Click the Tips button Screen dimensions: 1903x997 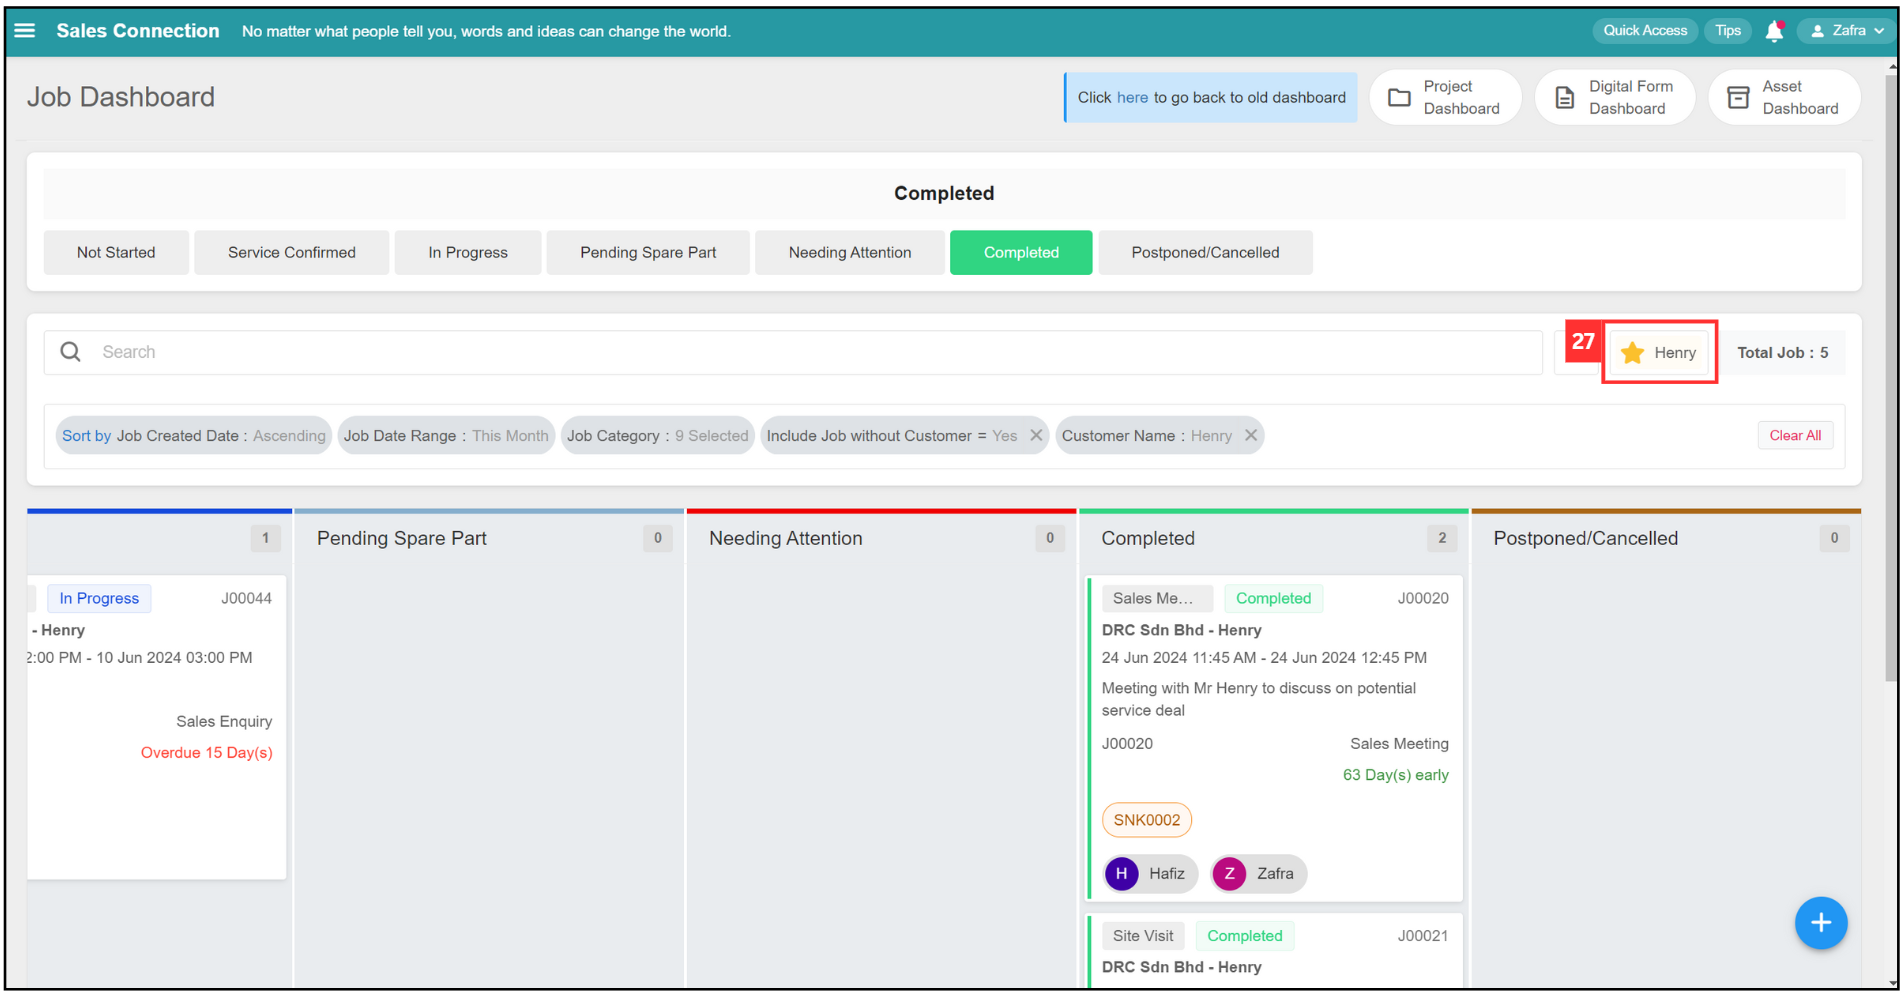pos(1728,31)
